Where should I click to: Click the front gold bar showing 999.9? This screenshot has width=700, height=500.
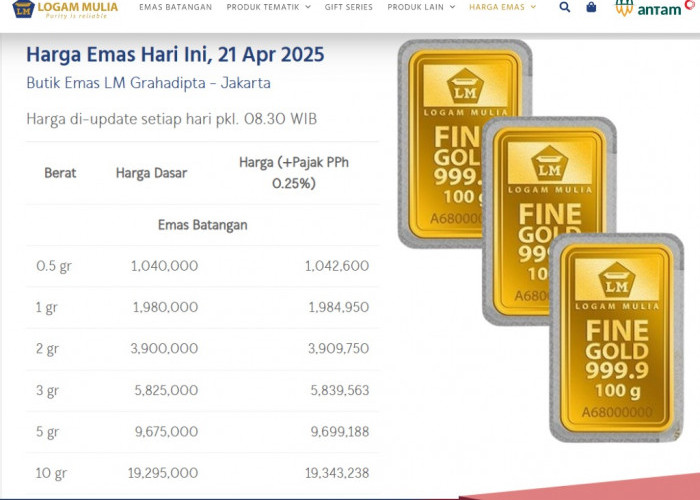[x=617, y=338]
